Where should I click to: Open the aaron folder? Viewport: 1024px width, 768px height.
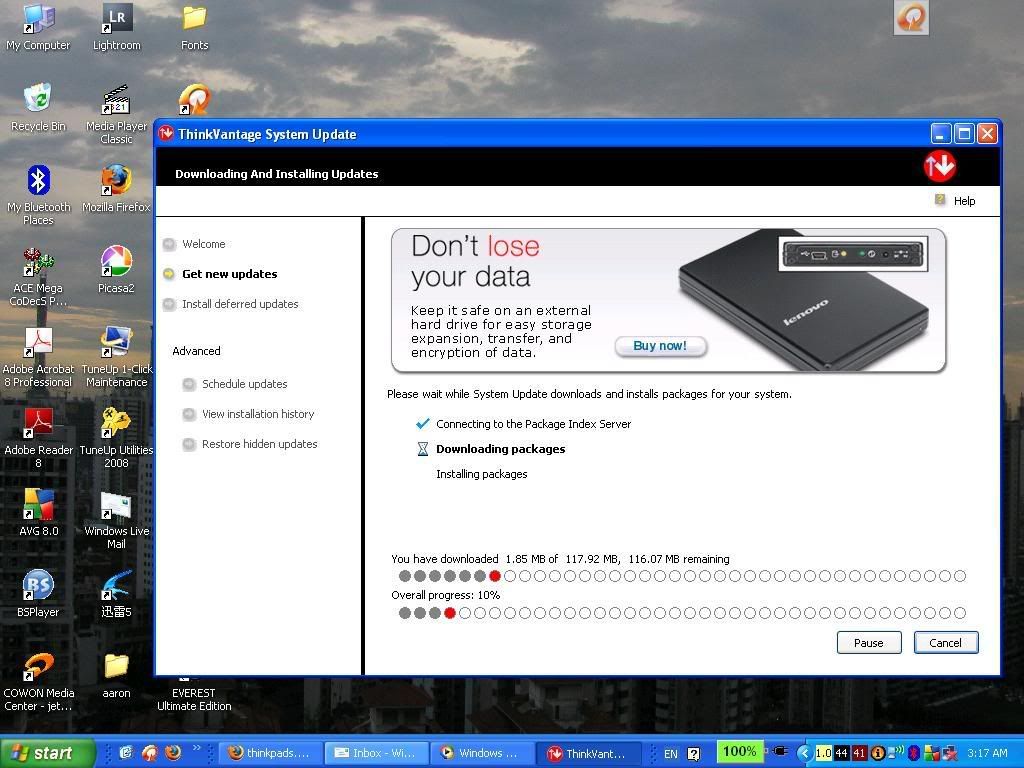(x=116, y=675)
